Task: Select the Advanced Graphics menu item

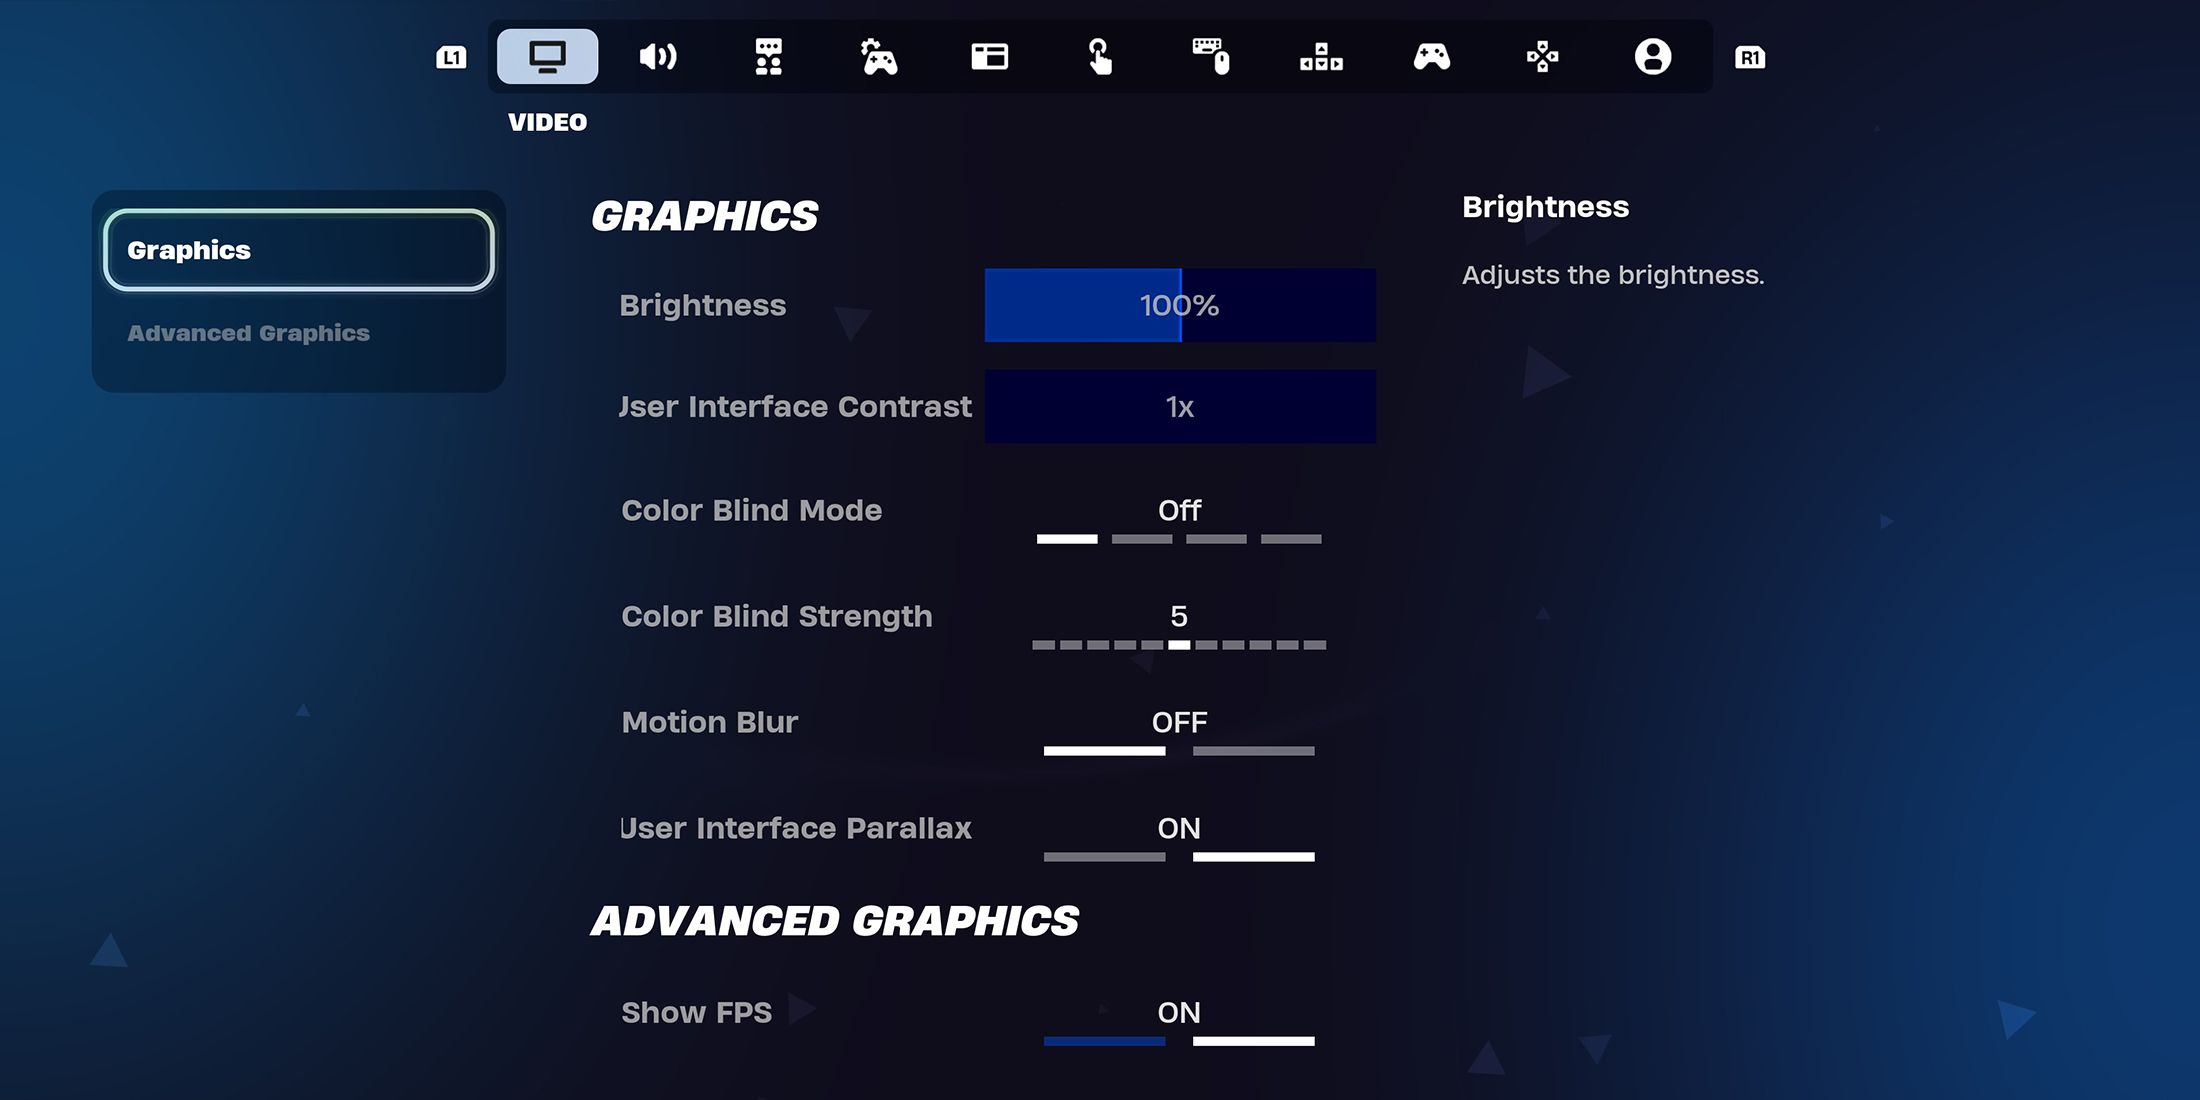Action: point(248,333)
